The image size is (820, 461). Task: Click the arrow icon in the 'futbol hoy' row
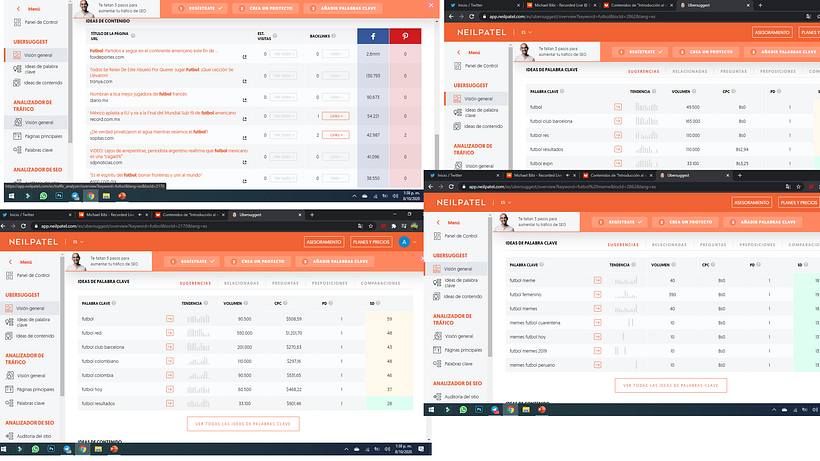169,389
